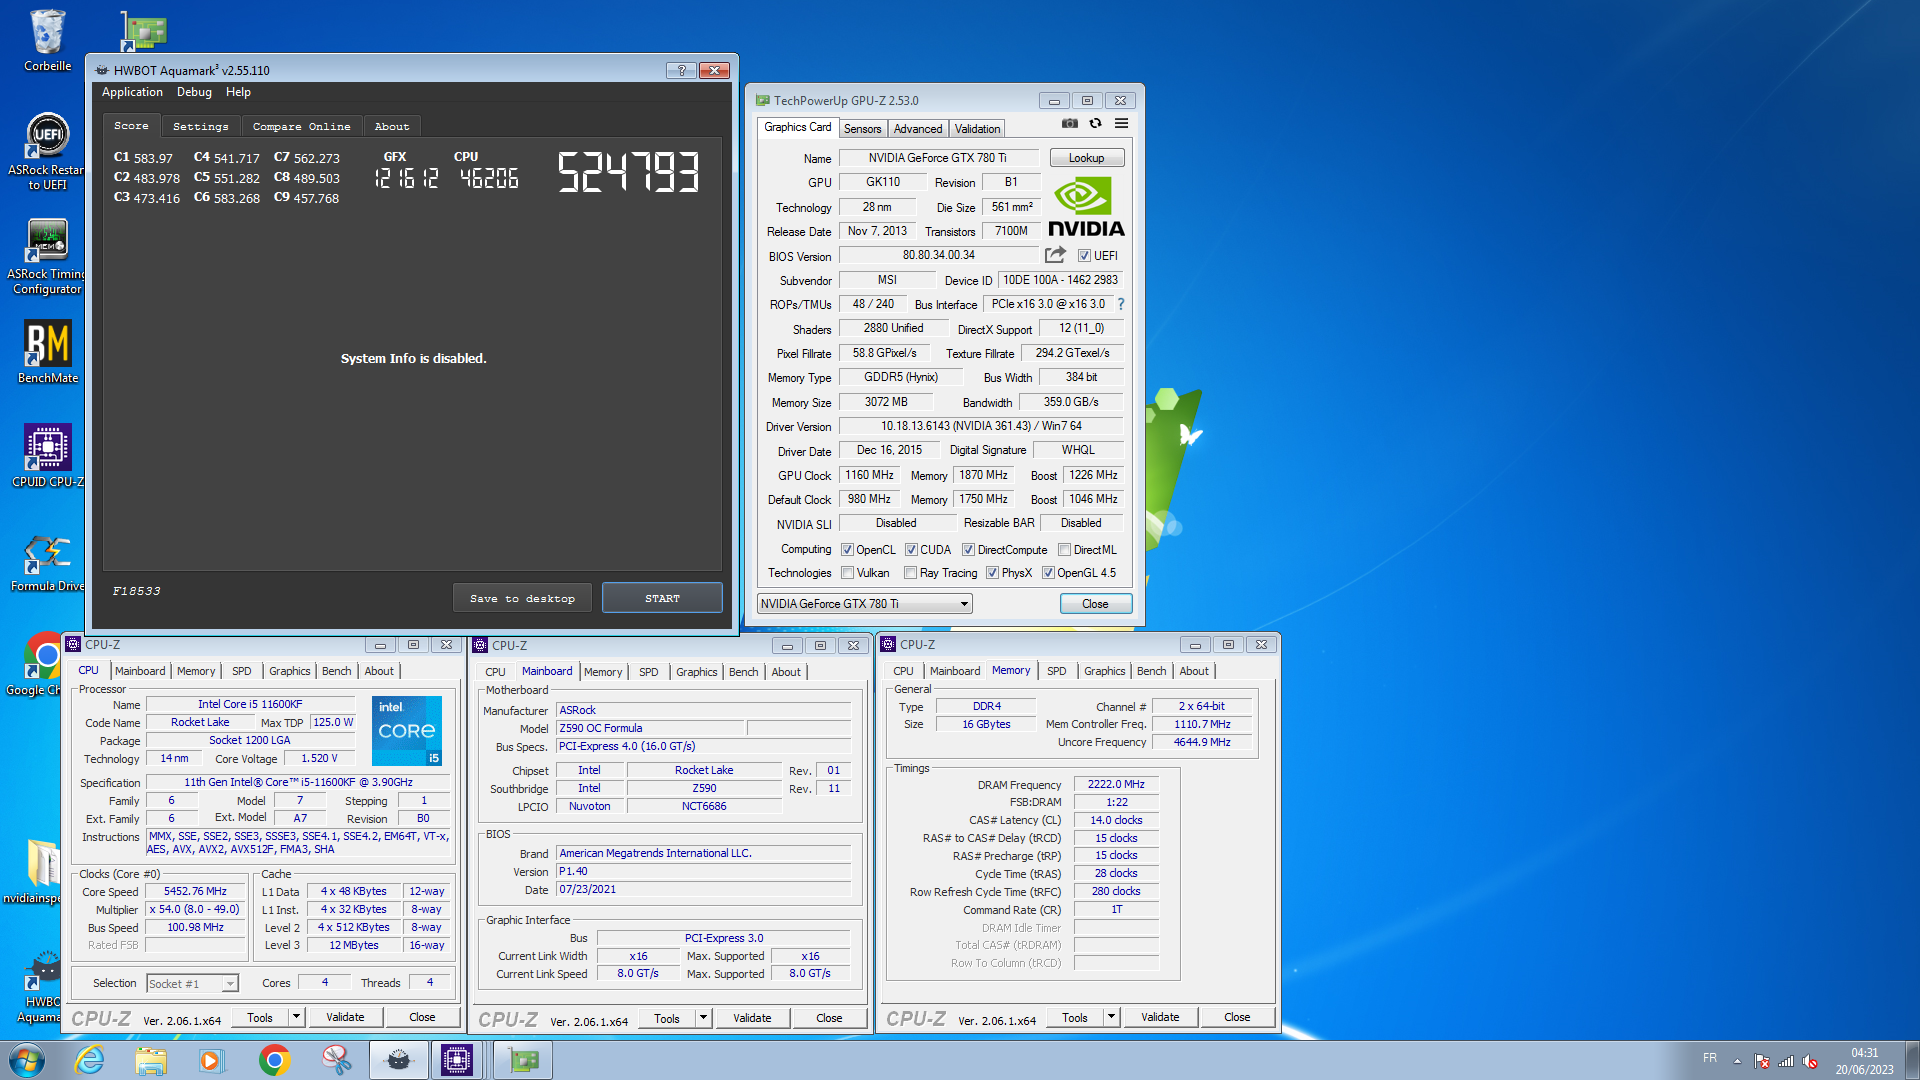Click the START button in Aquamark
The width and height of the screenshot is (1920, 1080).
pyautogui.click(x=662, y=598)
